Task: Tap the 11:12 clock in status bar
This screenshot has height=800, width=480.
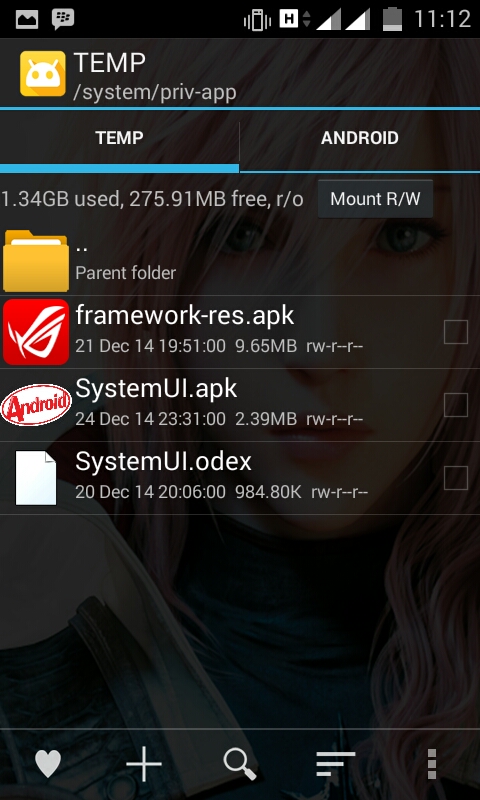Action: (442, 19)
